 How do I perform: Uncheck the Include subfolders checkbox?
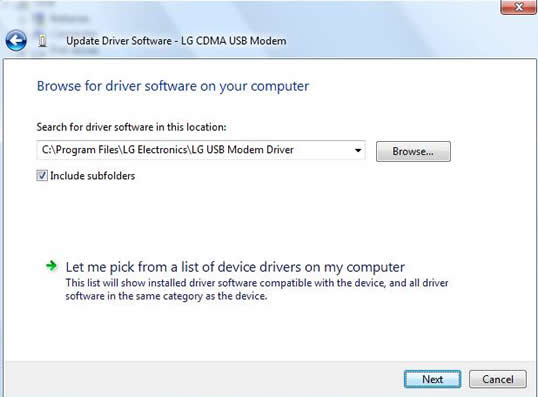pyautogui.click(x=42, y=176)
